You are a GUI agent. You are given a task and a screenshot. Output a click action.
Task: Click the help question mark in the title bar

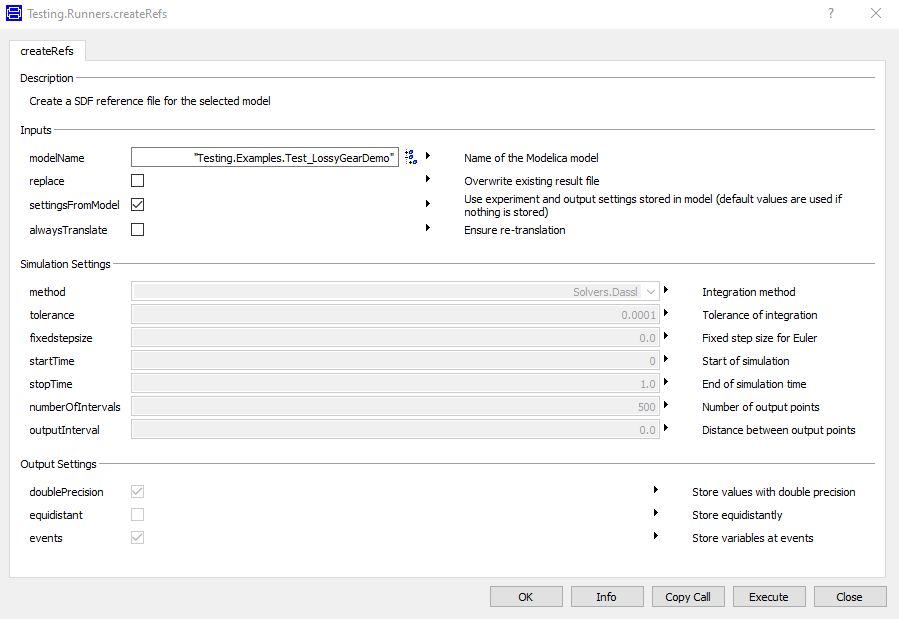[x=831, y=13]
